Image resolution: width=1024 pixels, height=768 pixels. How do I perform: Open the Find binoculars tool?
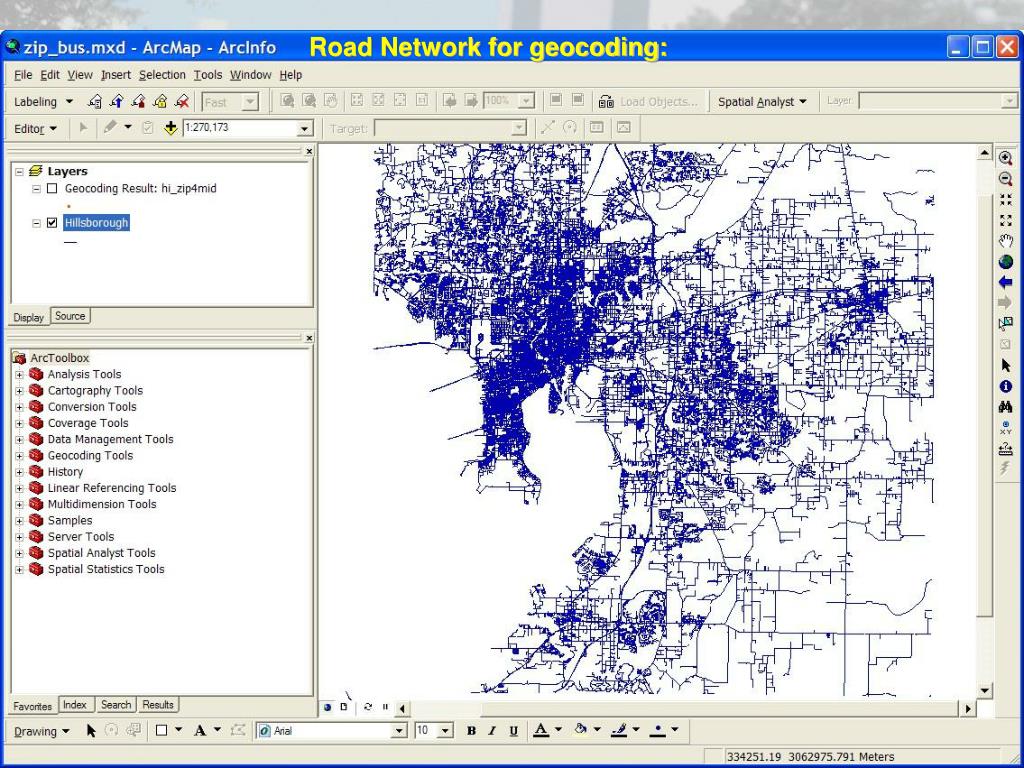pos(1006,407)
